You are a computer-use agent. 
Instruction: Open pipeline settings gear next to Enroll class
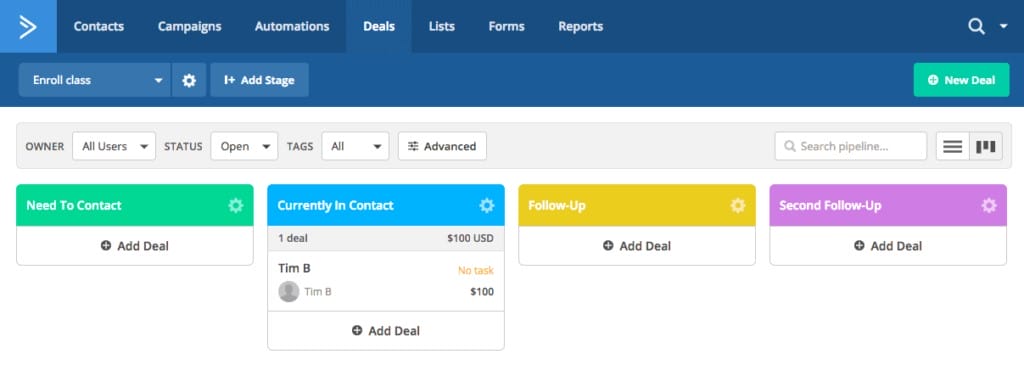pos(189,80)
